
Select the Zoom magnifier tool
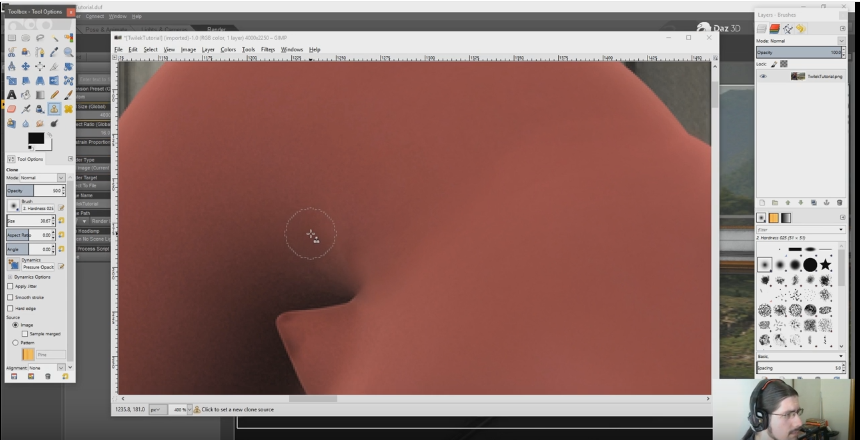tap(69, 52)
